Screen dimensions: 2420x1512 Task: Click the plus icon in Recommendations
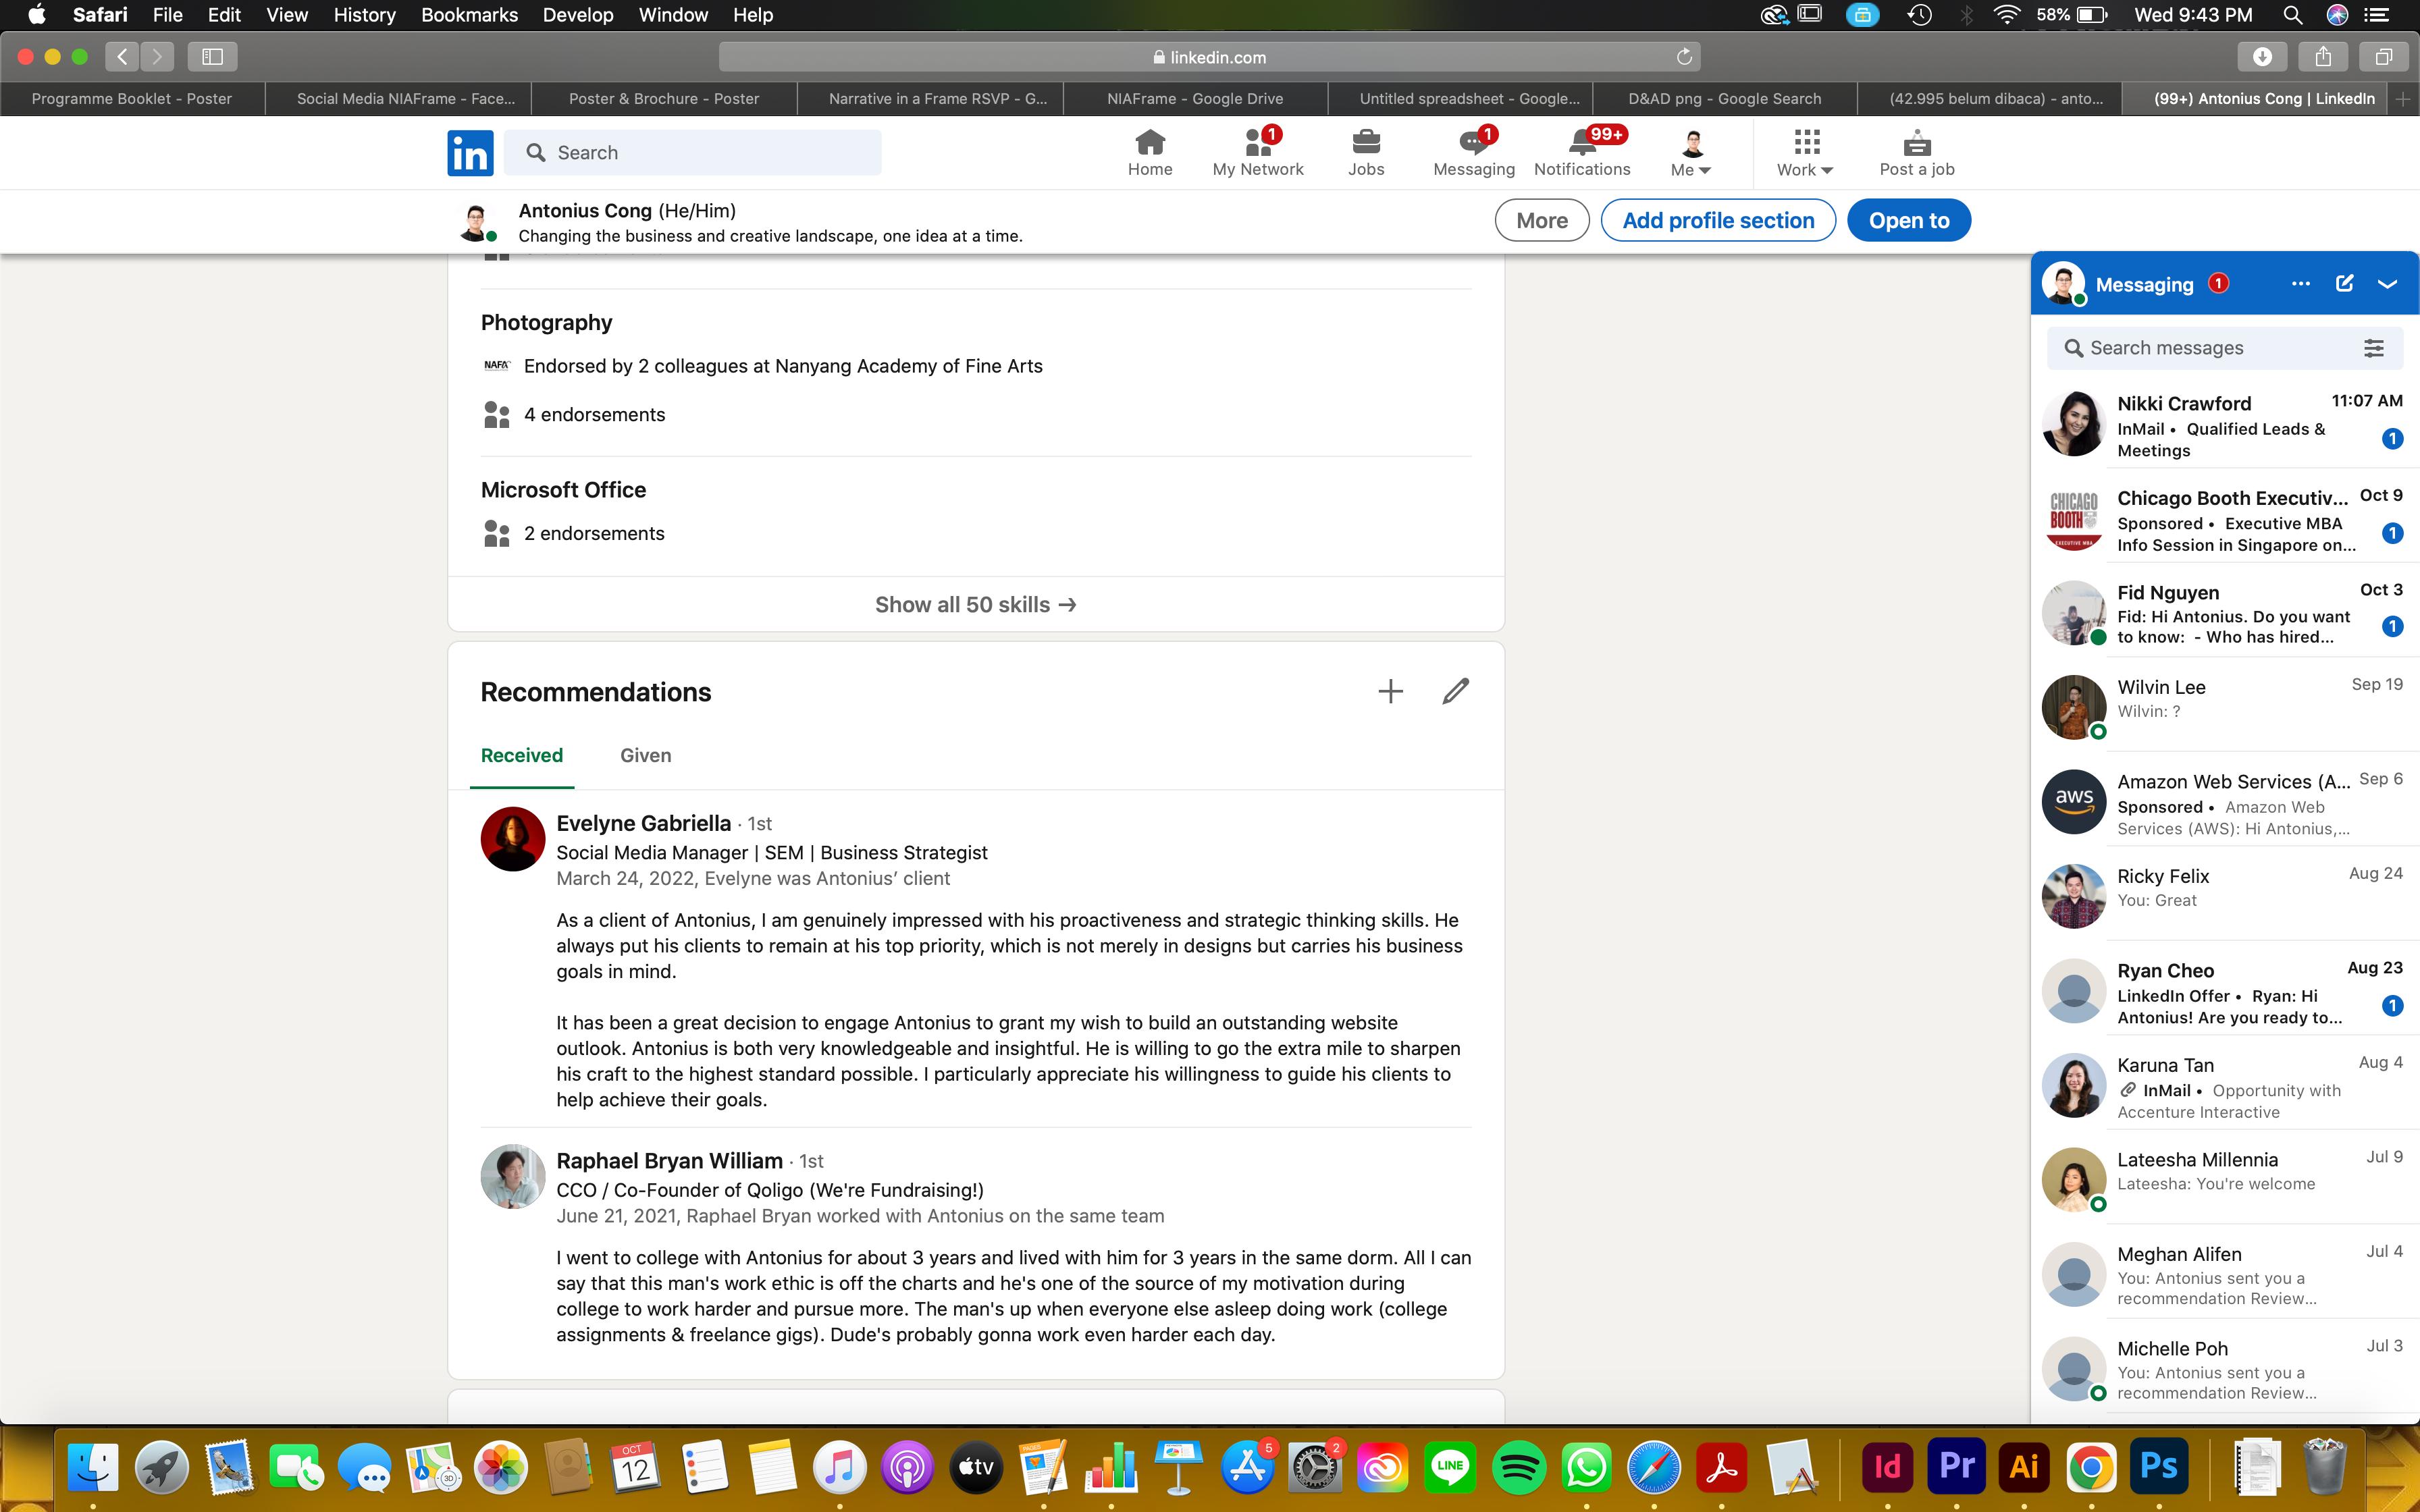[1390, 691]
